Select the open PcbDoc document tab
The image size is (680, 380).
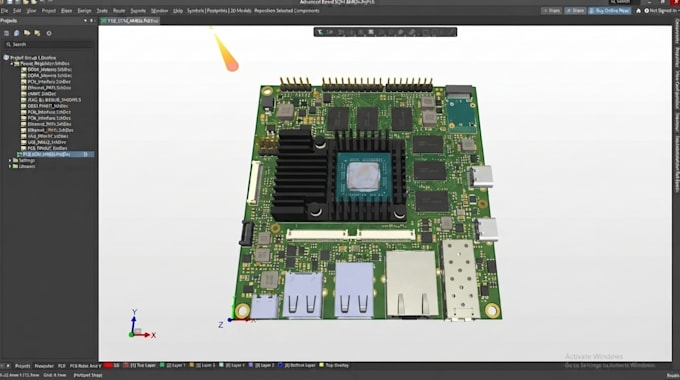pos(130,20)
